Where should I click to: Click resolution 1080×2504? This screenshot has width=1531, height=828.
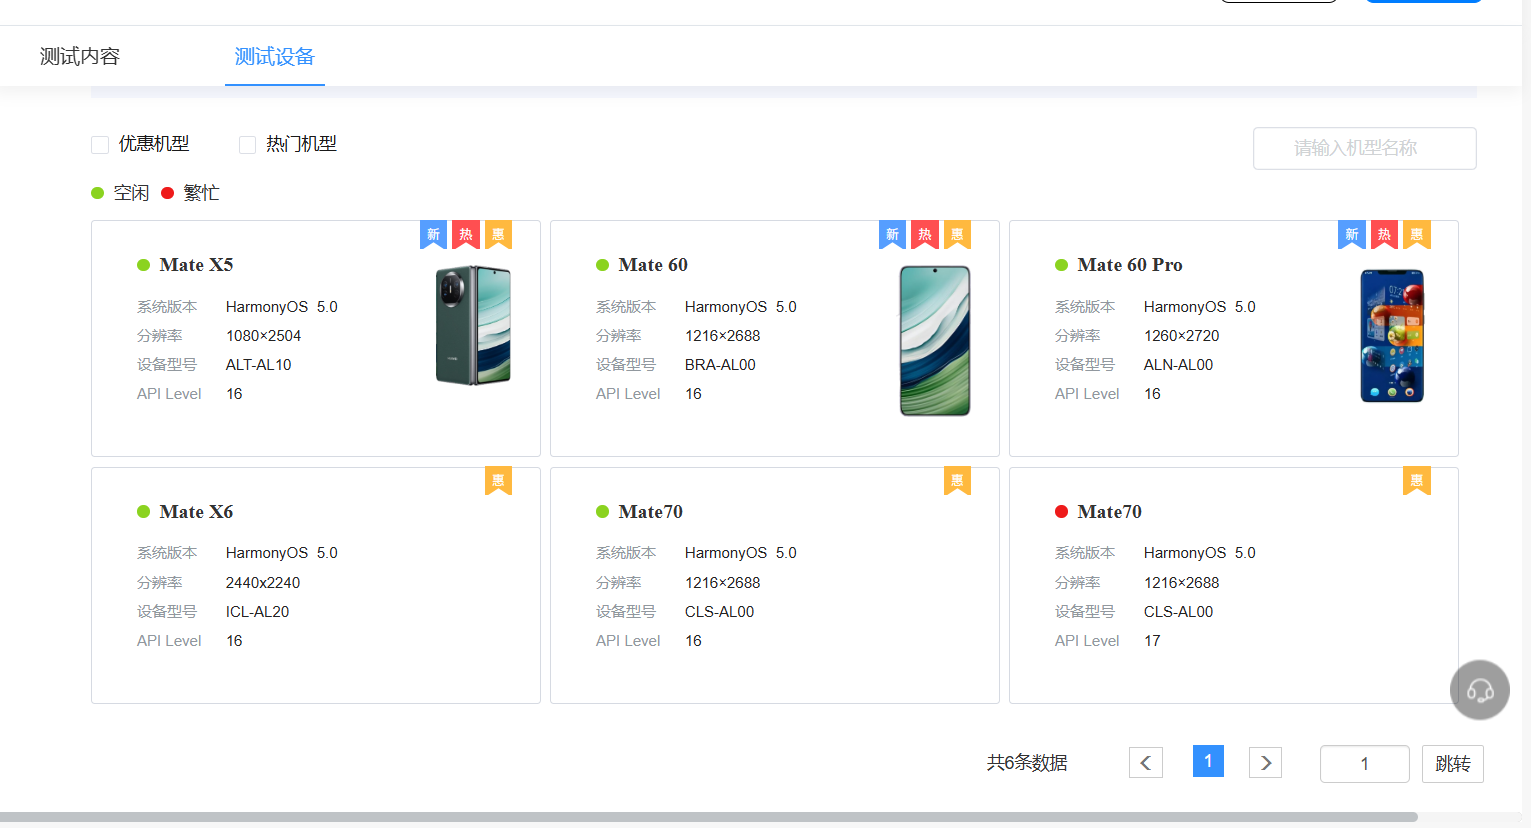[x=263, y=336]
